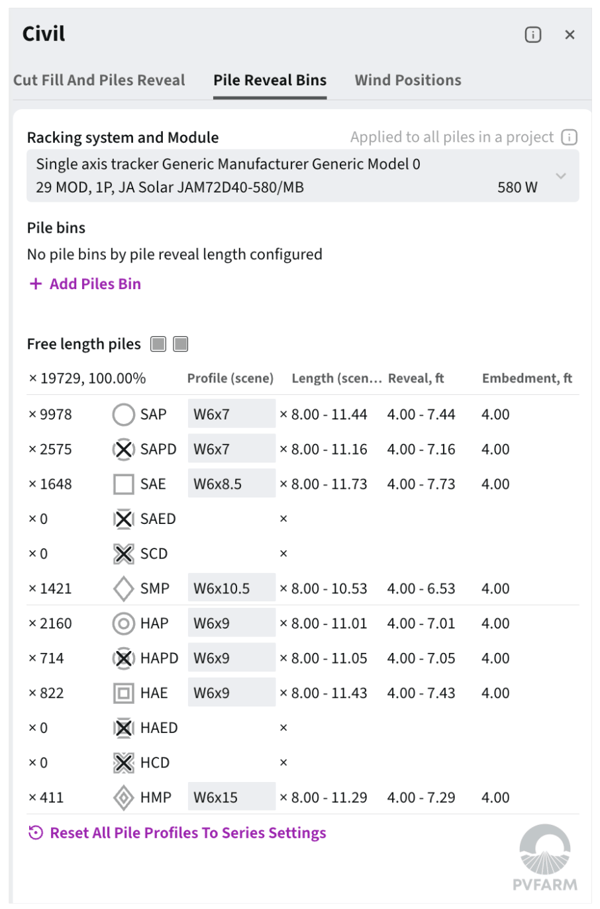Open the SAP profile W6x7 selector

(231, 415)
